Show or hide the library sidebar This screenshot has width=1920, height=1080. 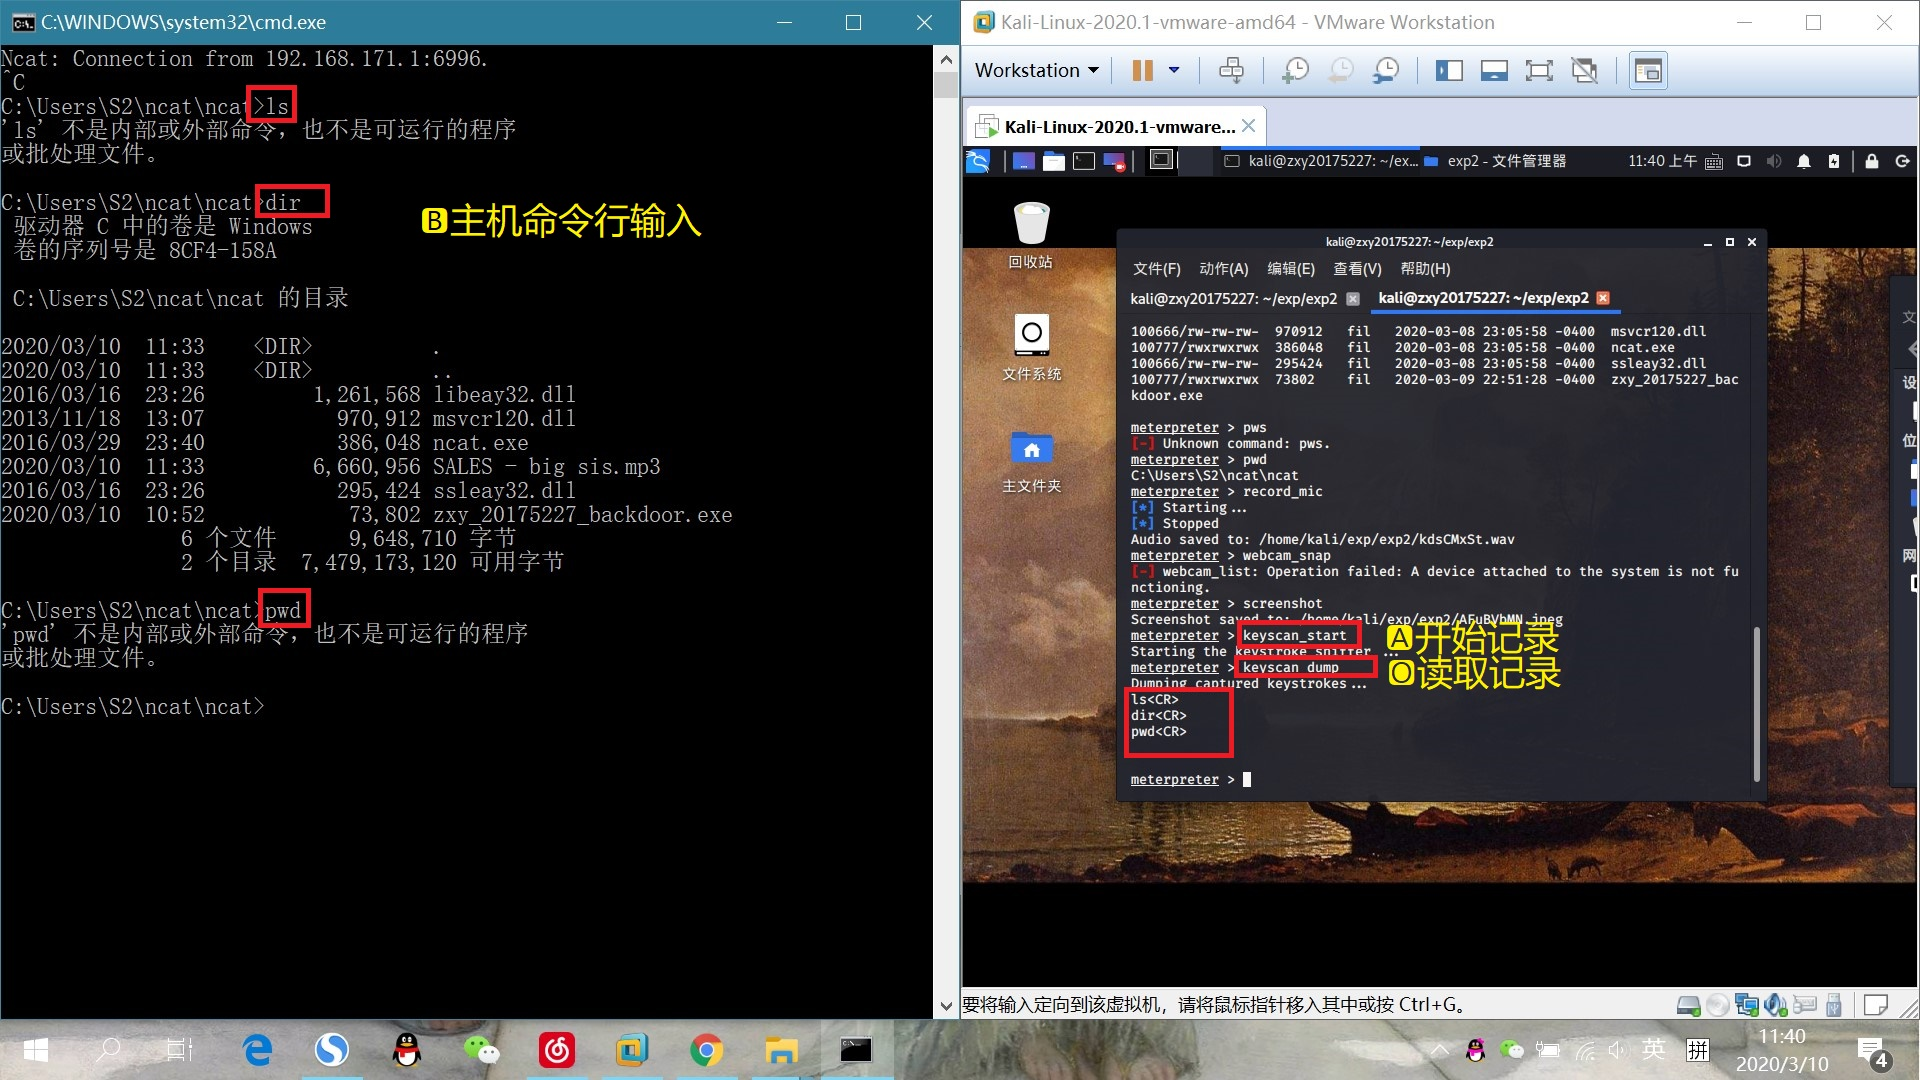coord(1448,70)
